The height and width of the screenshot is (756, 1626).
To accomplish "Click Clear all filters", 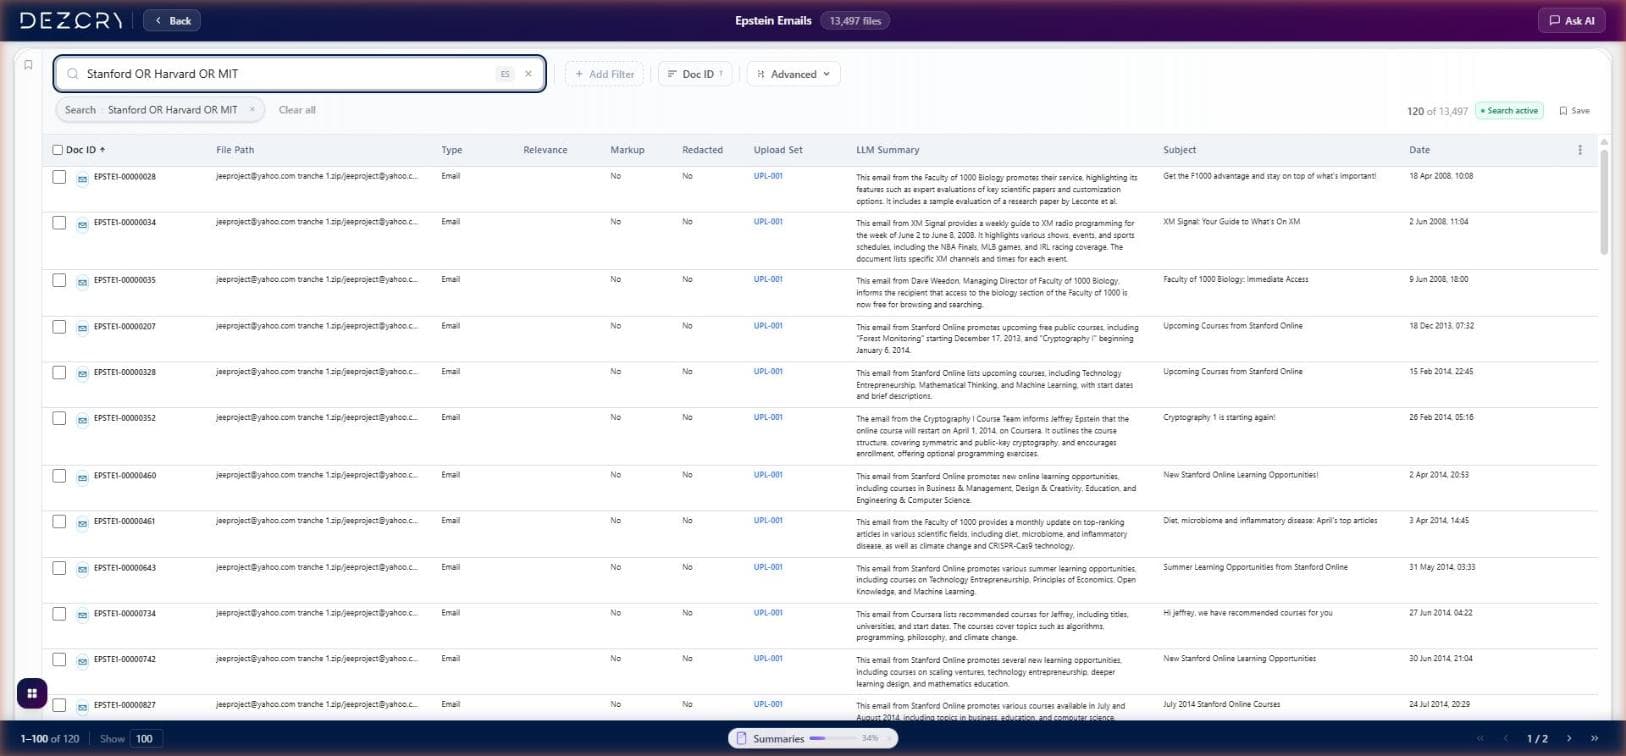I will click(x=297, y=110).
